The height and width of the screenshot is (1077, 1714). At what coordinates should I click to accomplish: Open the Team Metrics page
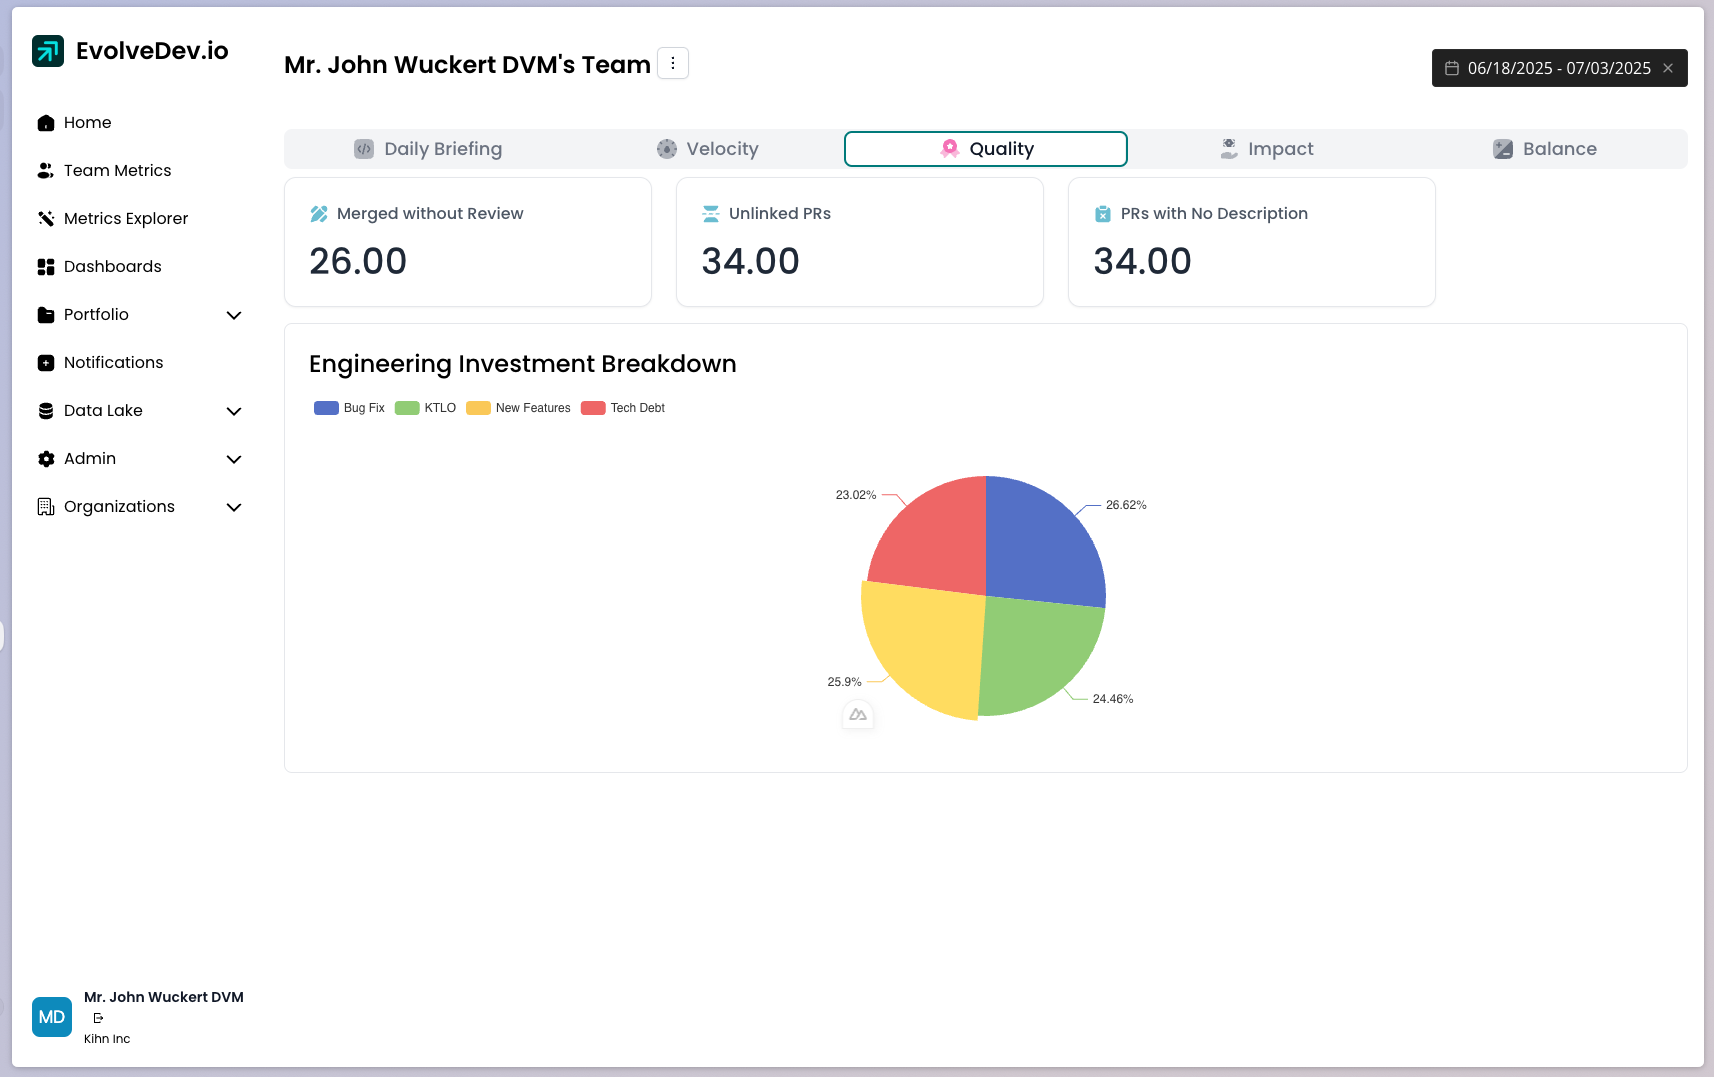click(117, 171)
